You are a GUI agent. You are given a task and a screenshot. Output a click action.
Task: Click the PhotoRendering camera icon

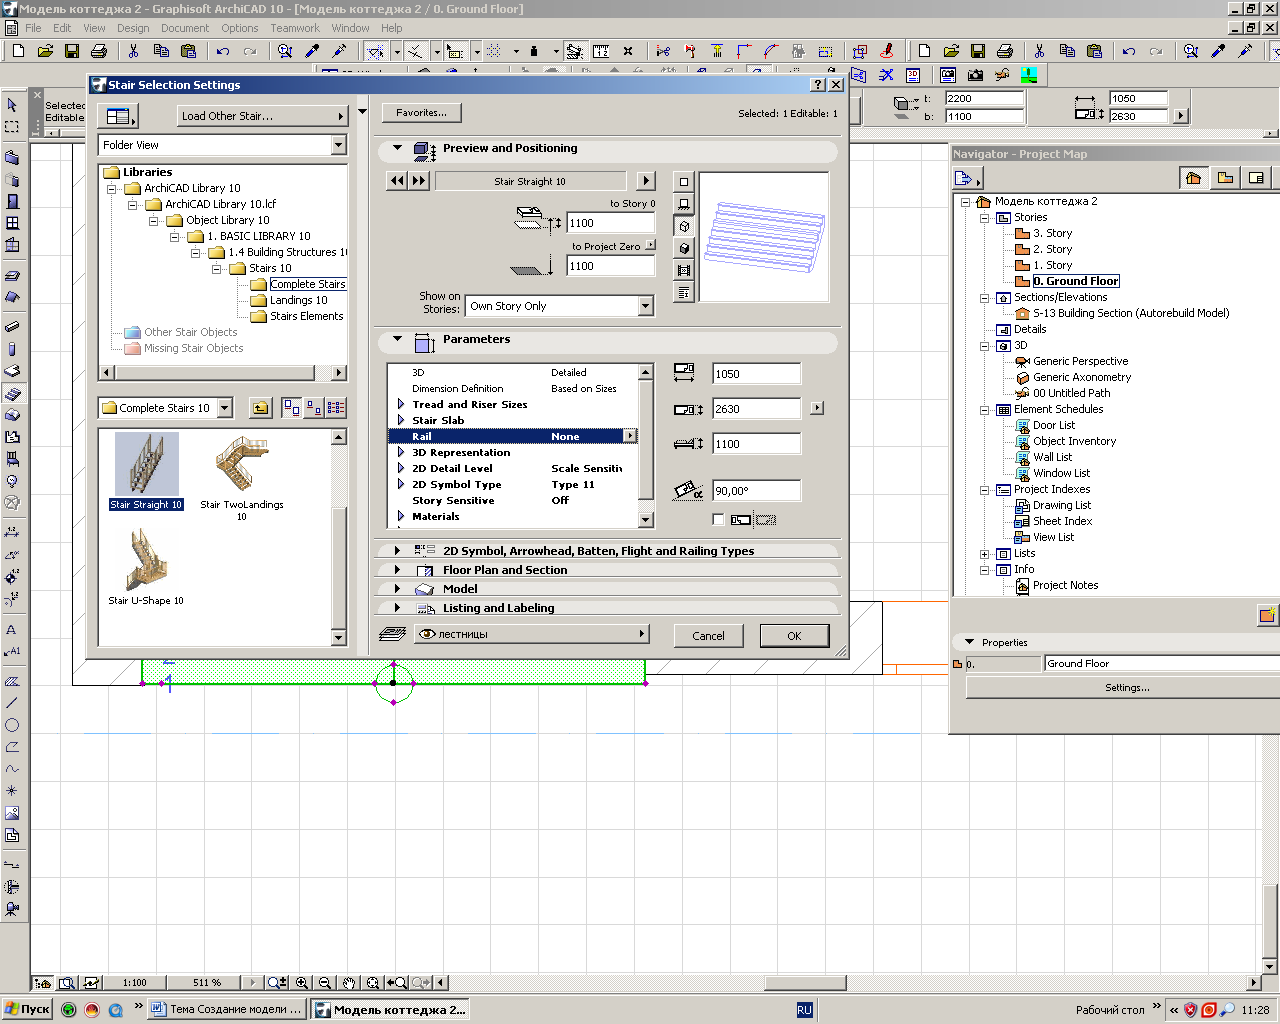point(975,75)
